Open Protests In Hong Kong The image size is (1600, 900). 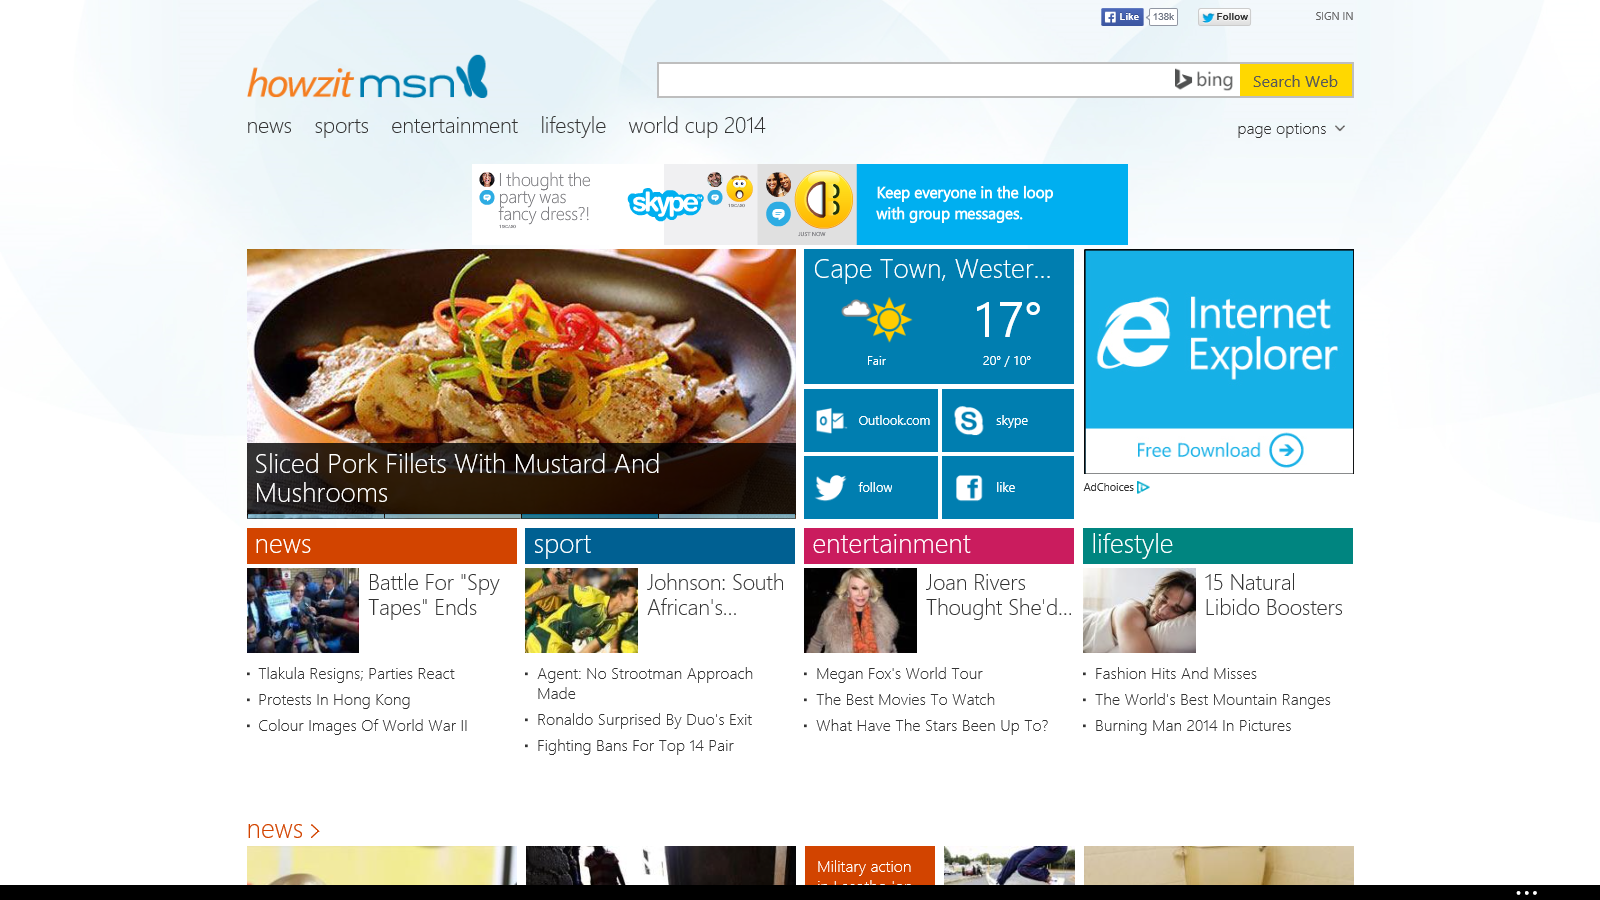(x=334, y=700)
